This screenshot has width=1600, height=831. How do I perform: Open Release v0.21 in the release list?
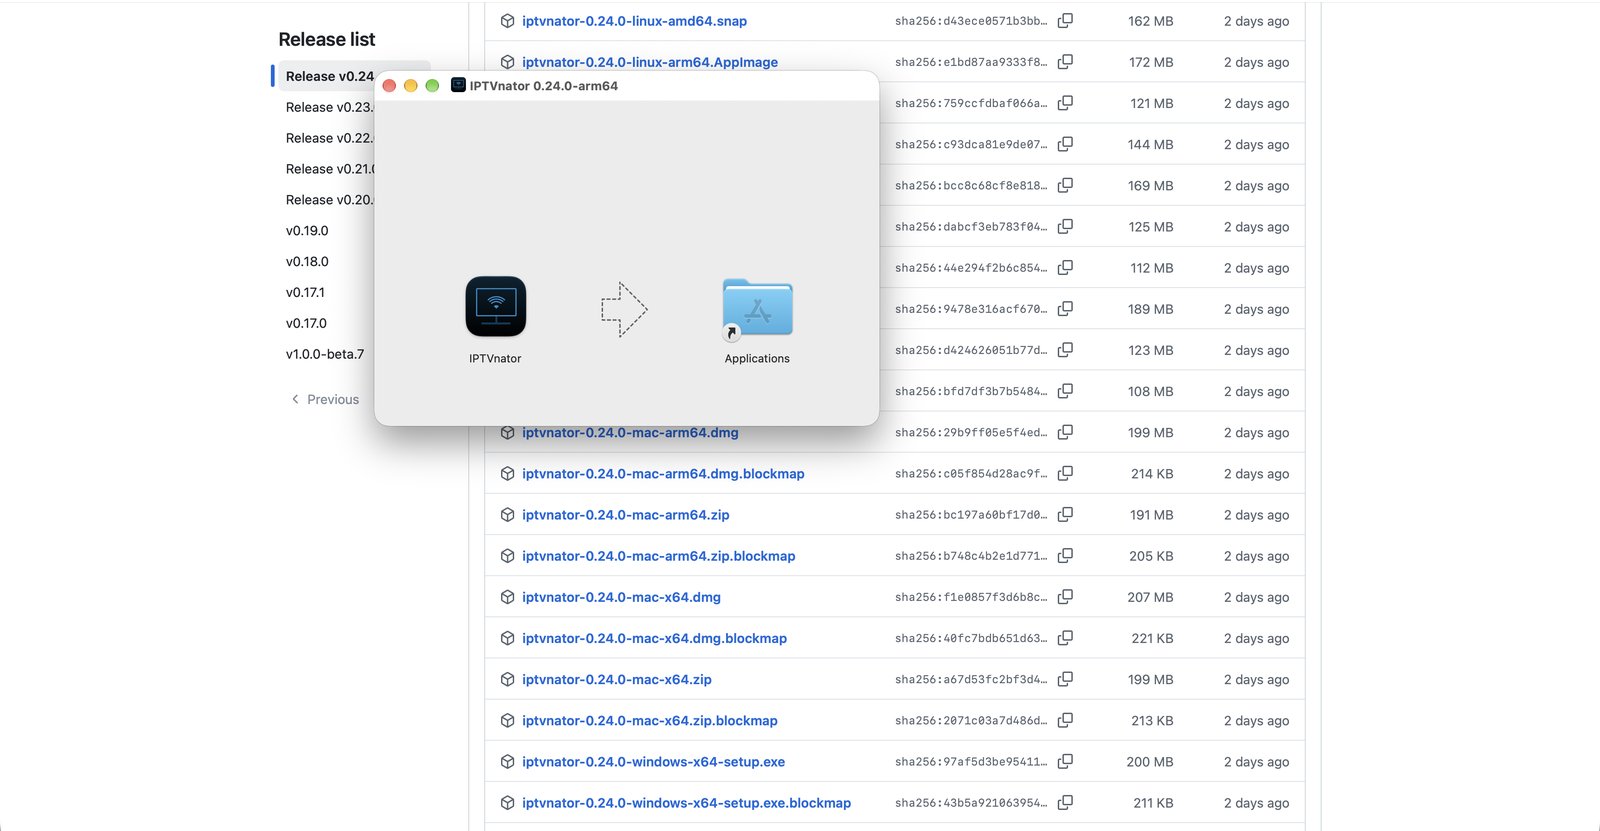point(329,169)
